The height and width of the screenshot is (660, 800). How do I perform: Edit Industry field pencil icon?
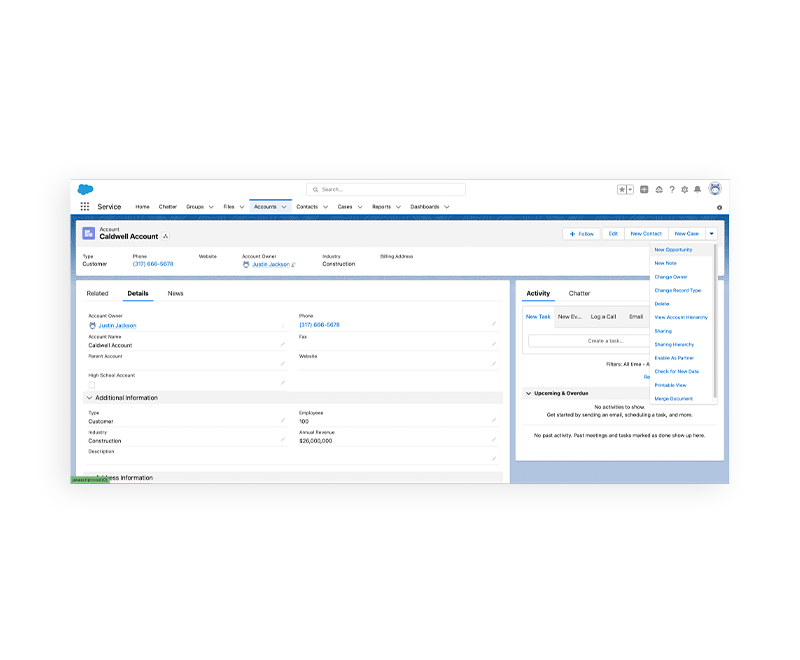click(x=283, y=439)
